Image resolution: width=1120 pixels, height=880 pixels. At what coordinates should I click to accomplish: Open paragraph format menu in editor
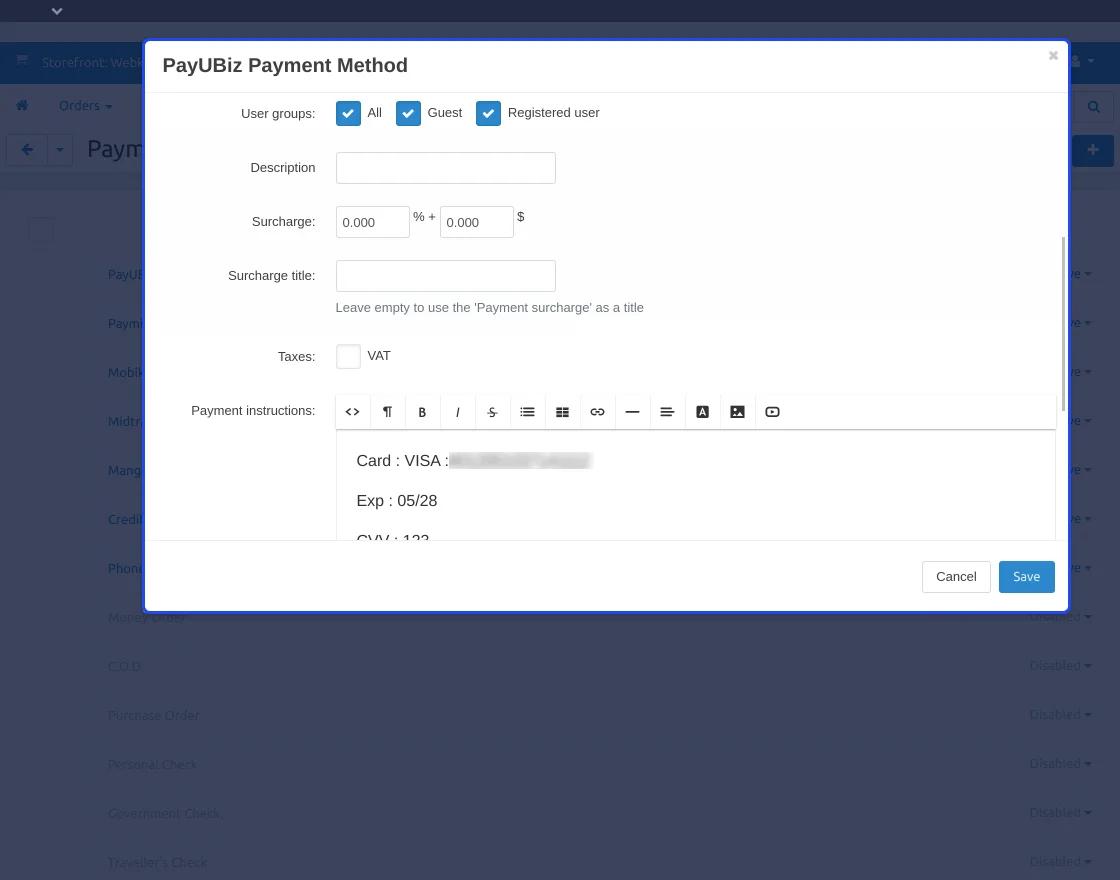[x=387, y=412]
